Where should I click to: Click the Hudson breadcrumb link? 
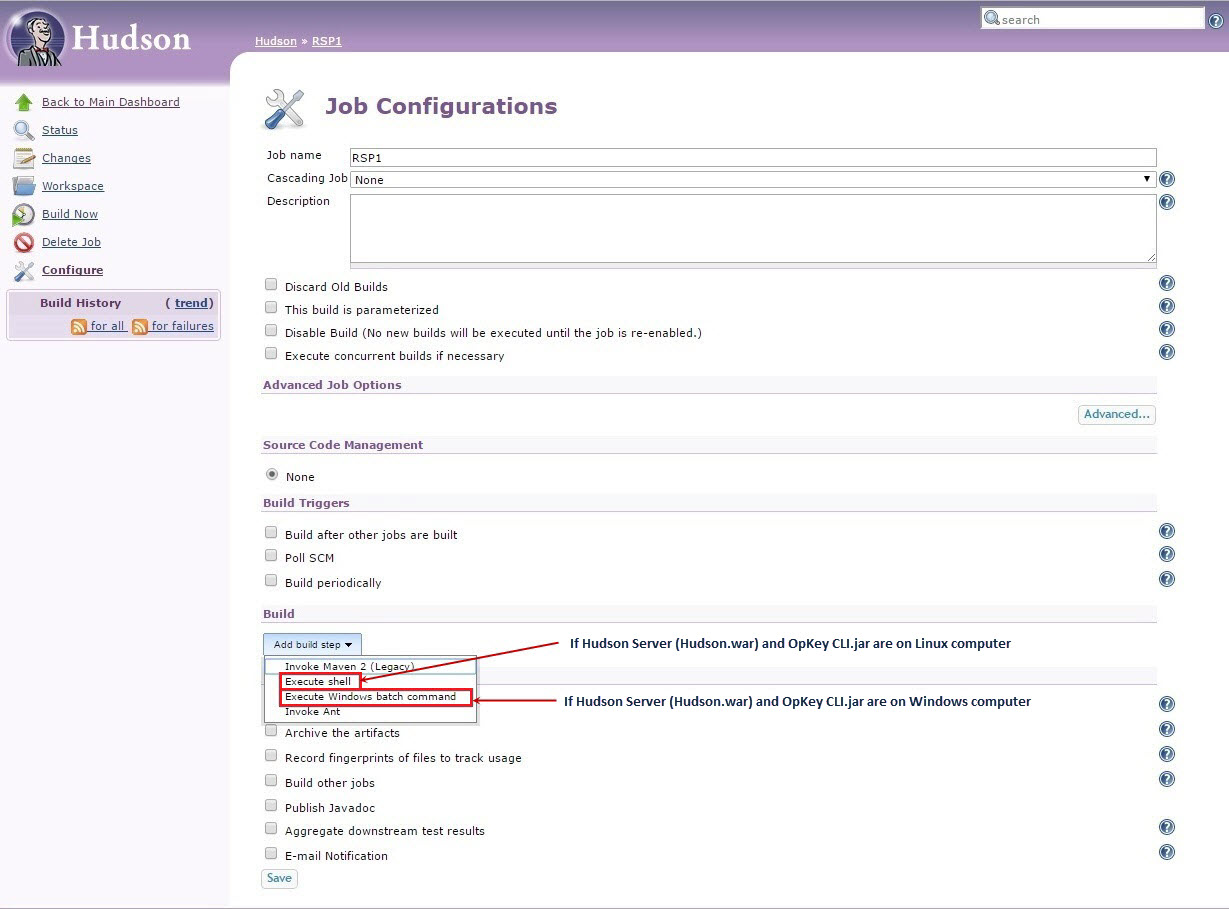tap(276, 41)
